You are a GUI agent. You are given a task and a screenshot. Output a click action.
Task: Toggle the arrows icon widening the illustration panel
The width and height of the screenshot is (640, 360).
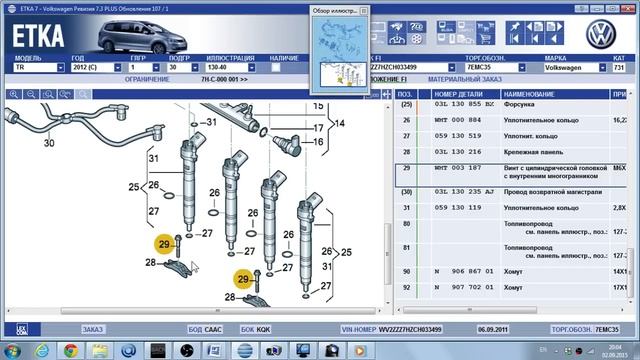pos(387,95)
